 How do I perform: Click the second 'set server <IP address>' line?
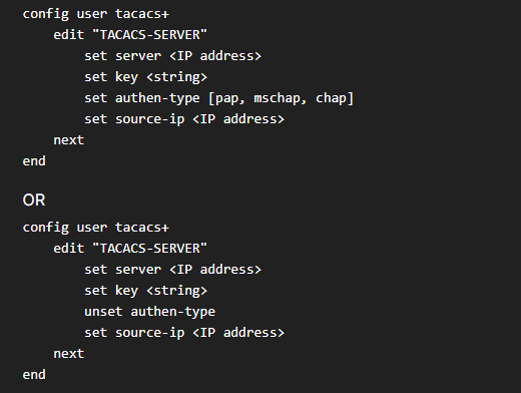click(x=173, y=269)
